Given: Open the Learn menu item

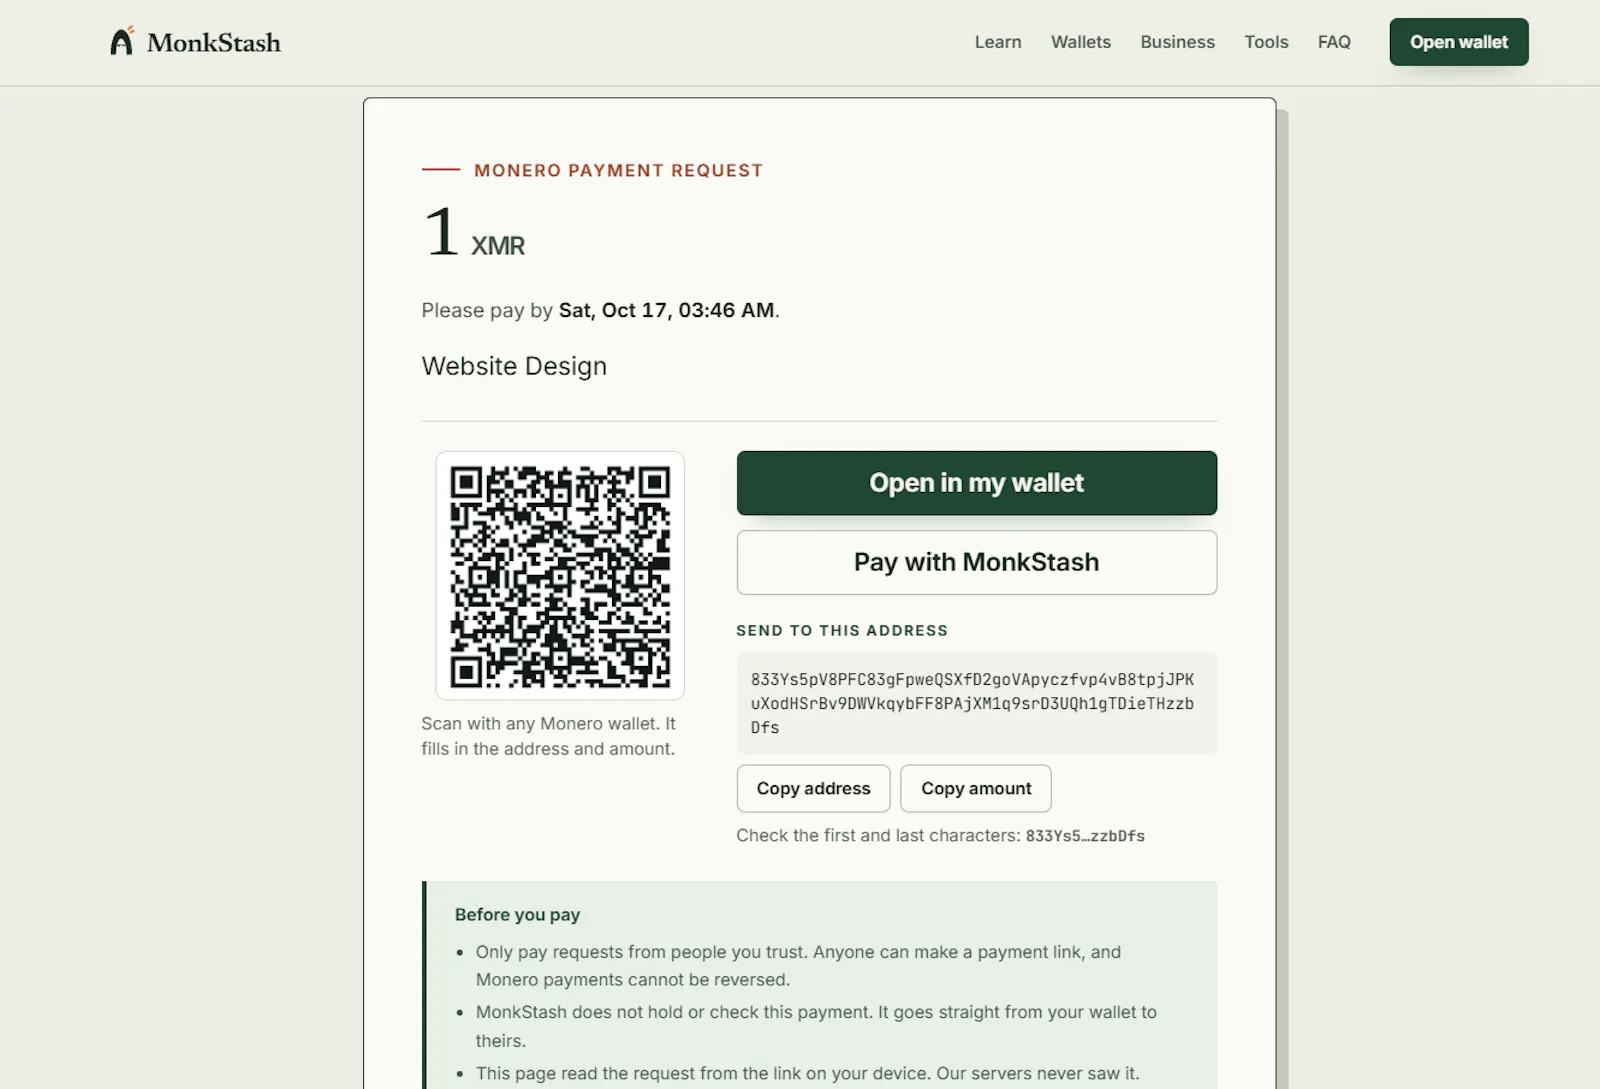Looking at the screenshot, I should 998,42.
